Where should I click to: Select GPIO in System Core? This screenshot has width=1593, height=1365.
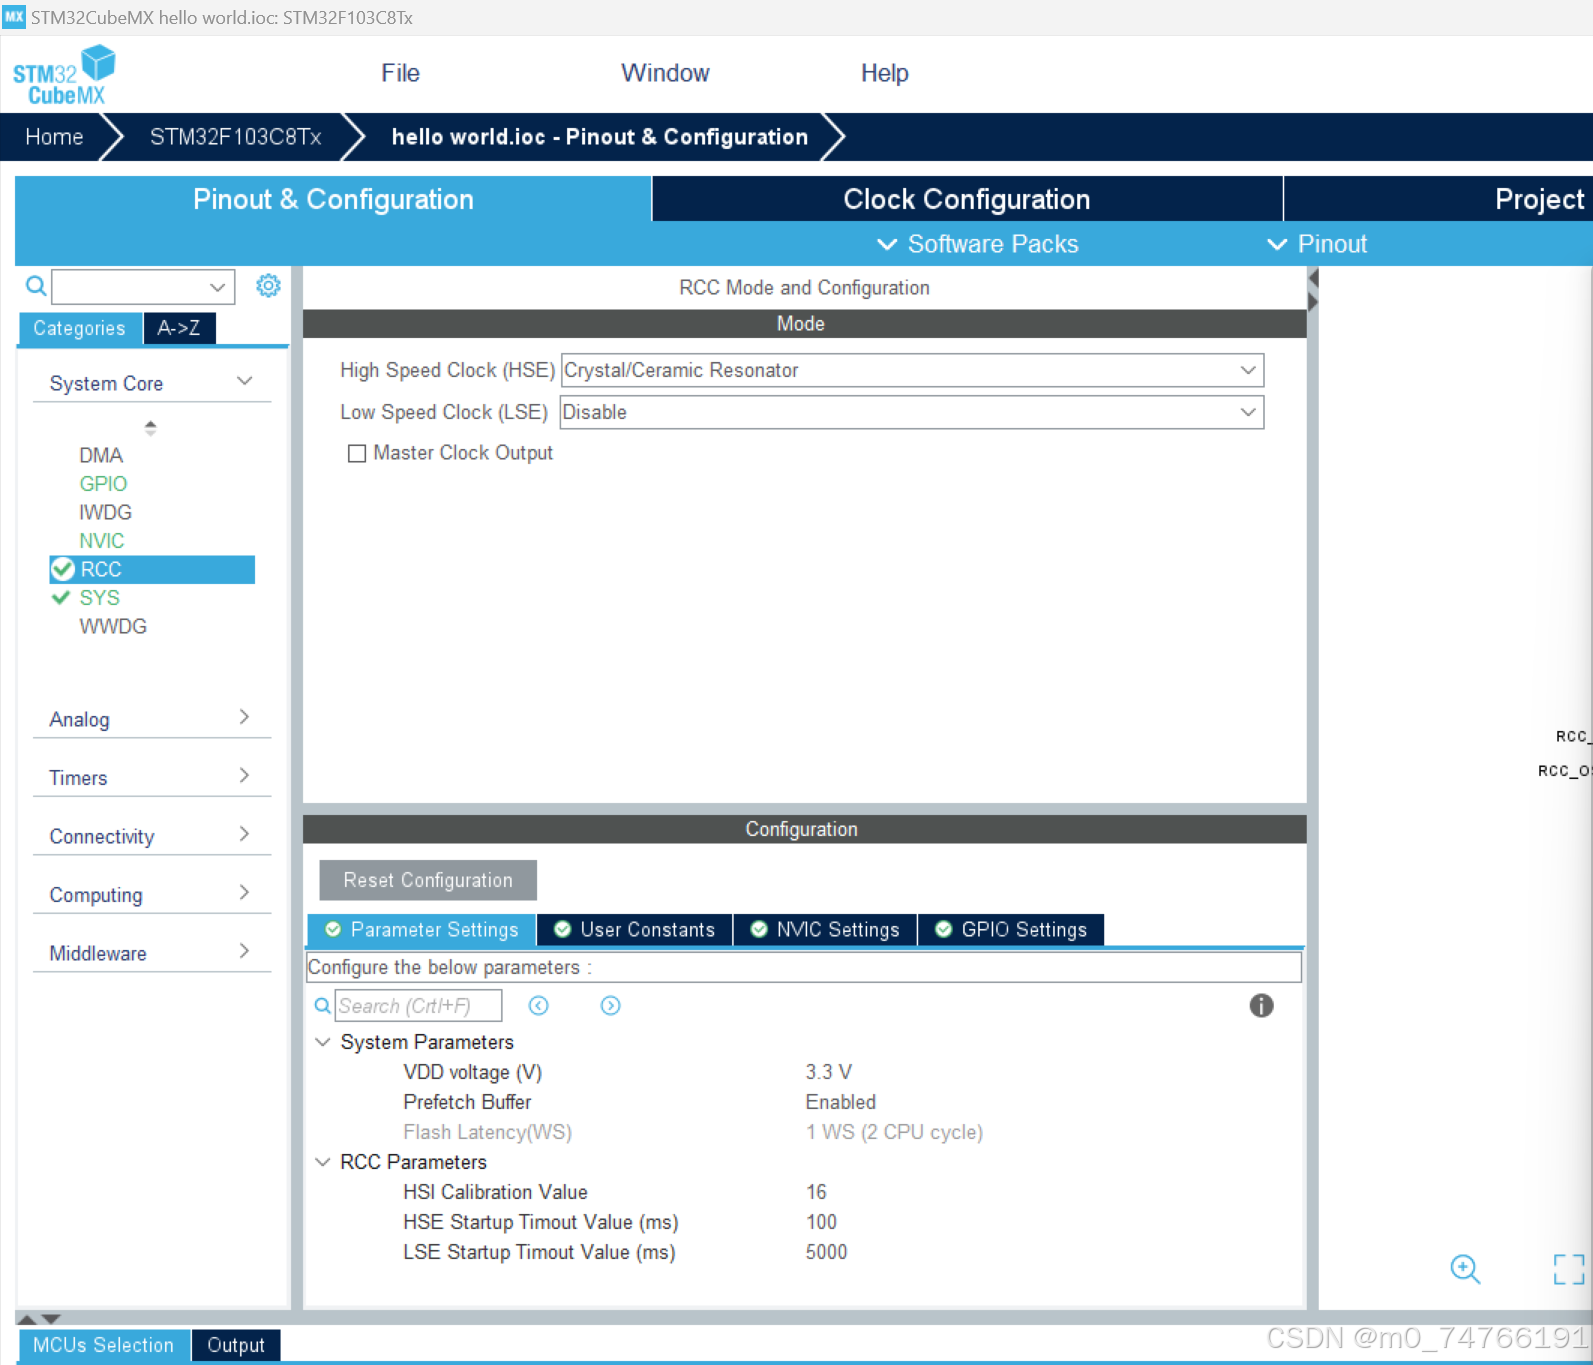[x=103, y=484]
